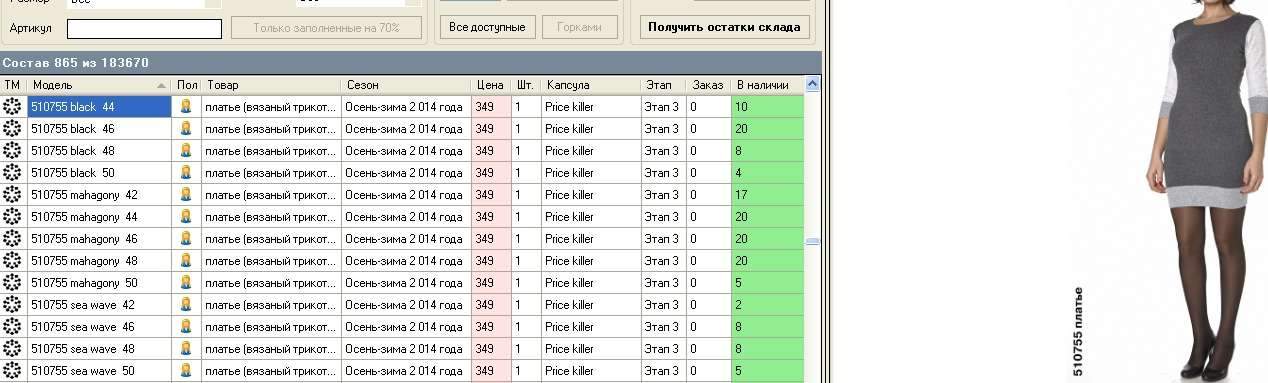Click into the Артикул input field

(144, 29)
